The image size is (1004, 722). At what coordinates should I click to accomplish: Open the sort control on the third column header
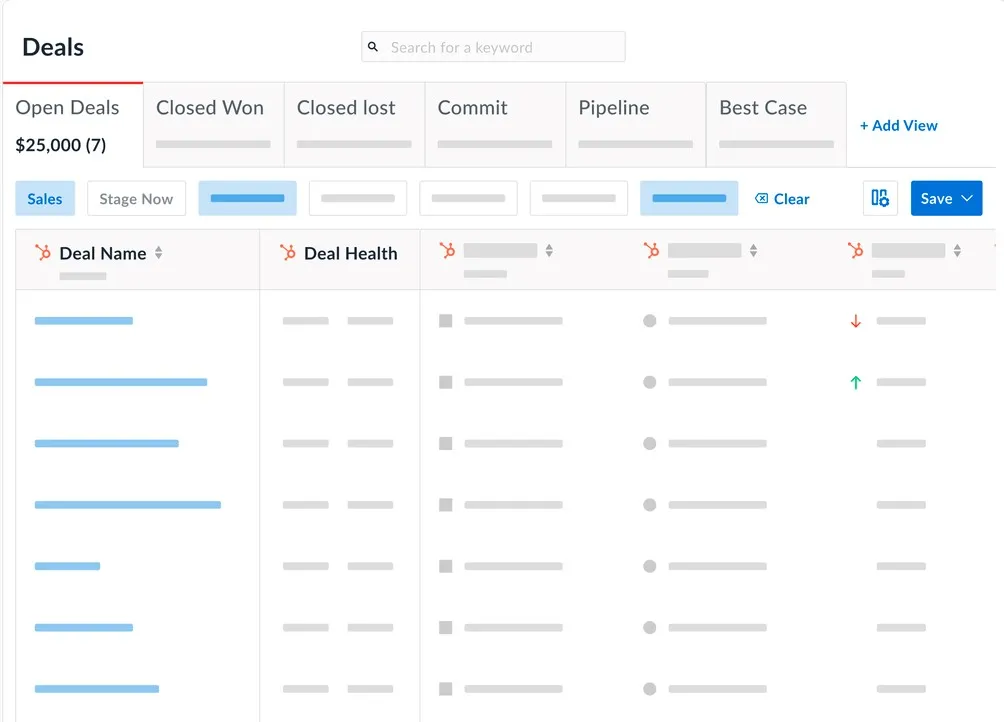pos(550,250)
